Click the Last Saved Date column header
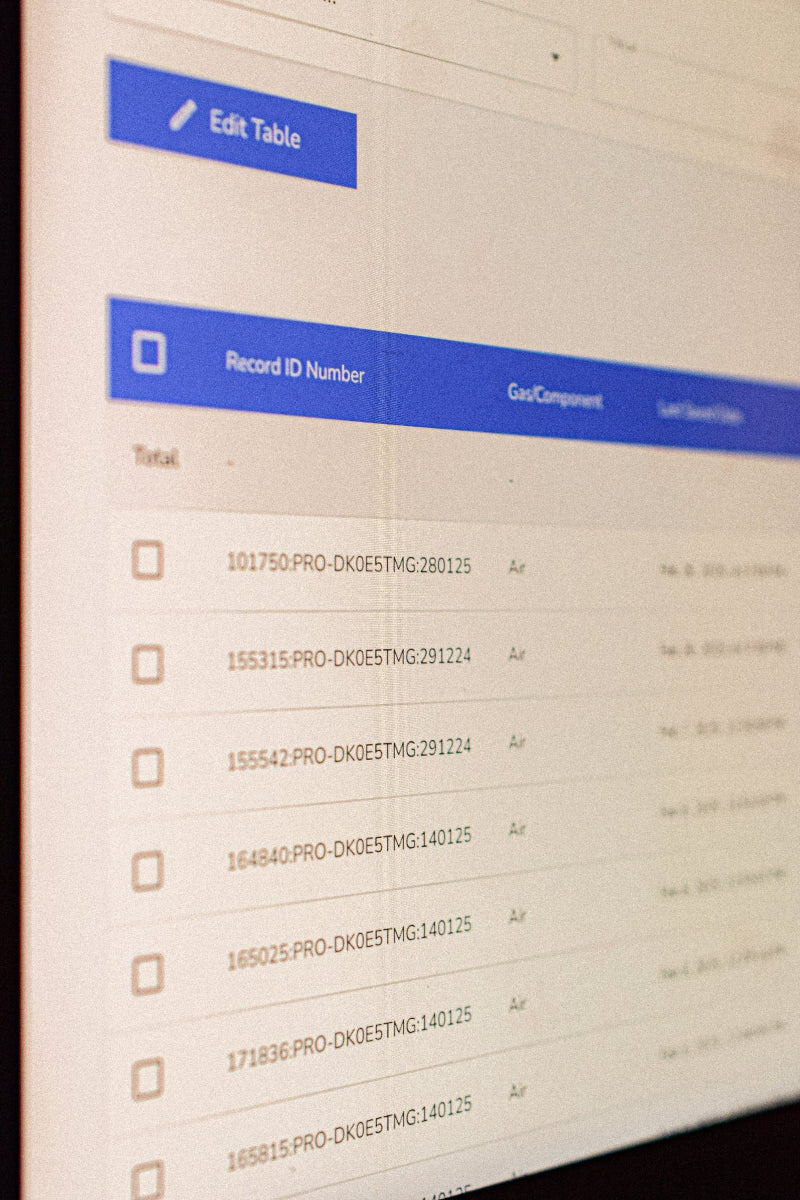The height and width of the screenshot is (1200, 800). pyautogui.click(x=700, y=411)
